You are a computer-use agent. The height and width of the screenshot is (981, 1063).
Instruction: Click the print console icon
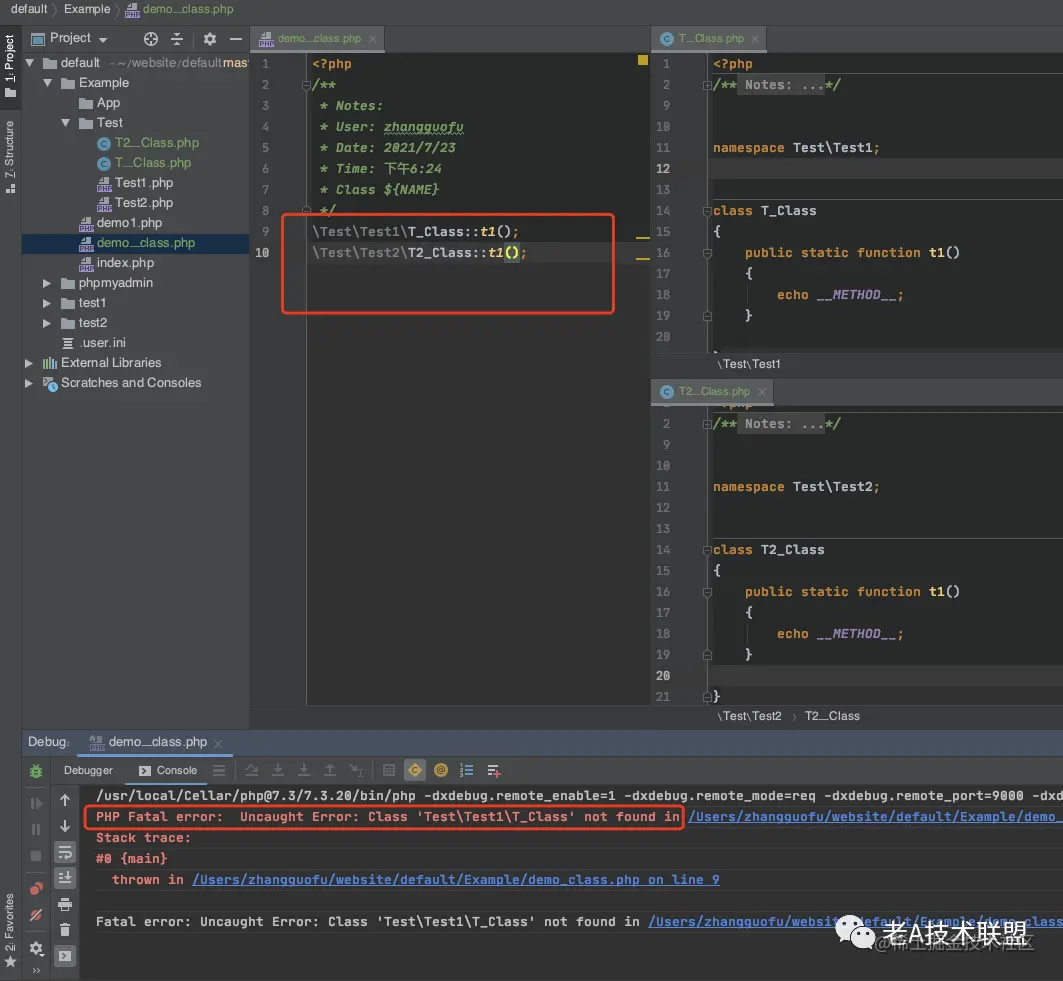65,904
